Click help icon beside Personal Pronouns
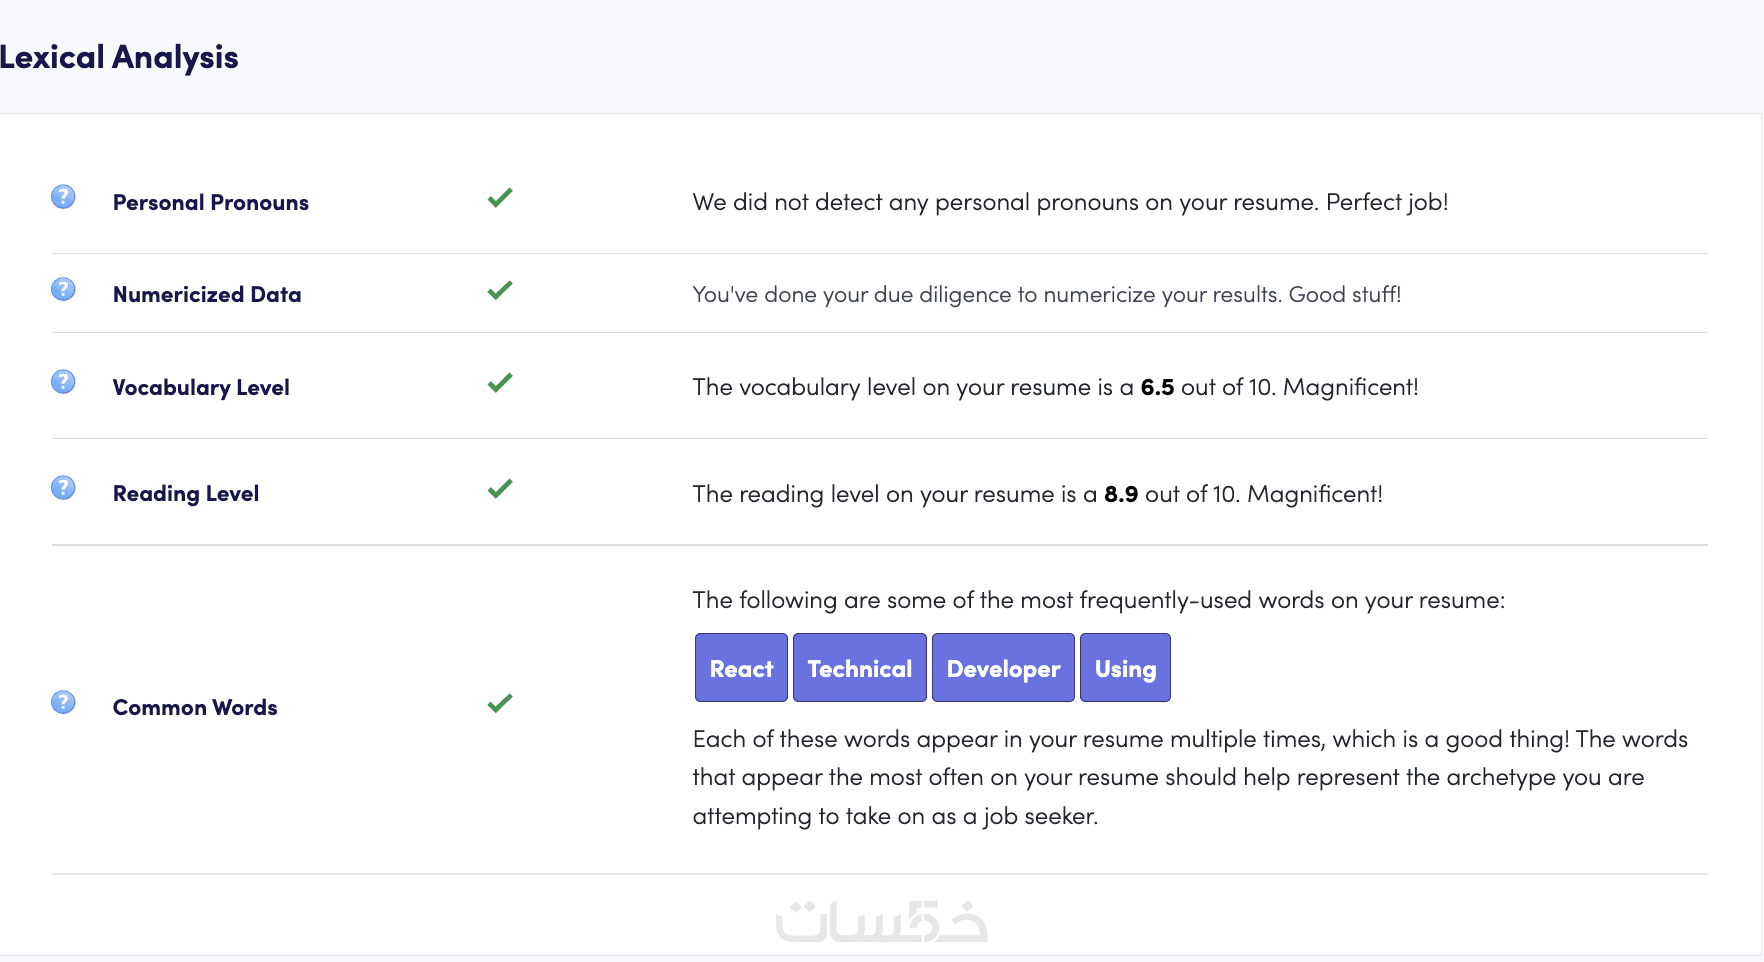This screenshot has height=962, width=1764. (x=63, y=197)
